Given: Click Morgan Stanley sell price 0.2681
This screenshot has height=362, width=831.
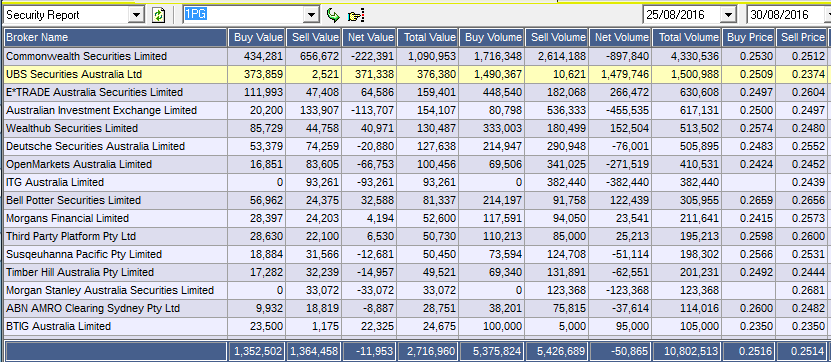Looking at the screenshot, I should click(807, 290).
